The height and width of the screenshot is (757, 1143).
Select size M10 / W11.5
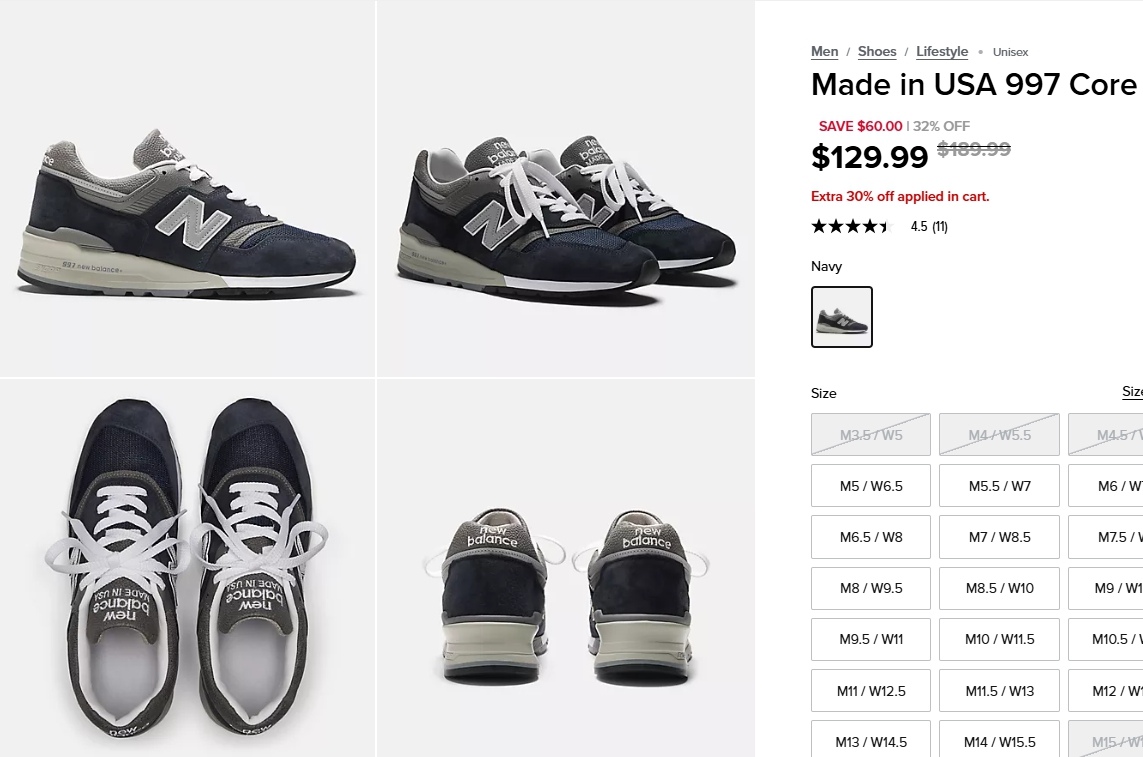click(999, 639)
